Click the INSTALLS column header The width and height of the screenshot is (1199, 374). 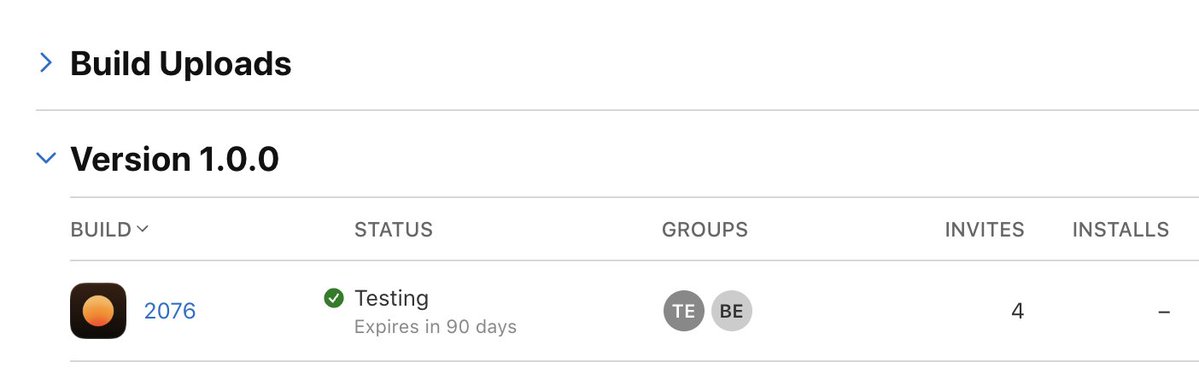click(x=1120, y=229)
